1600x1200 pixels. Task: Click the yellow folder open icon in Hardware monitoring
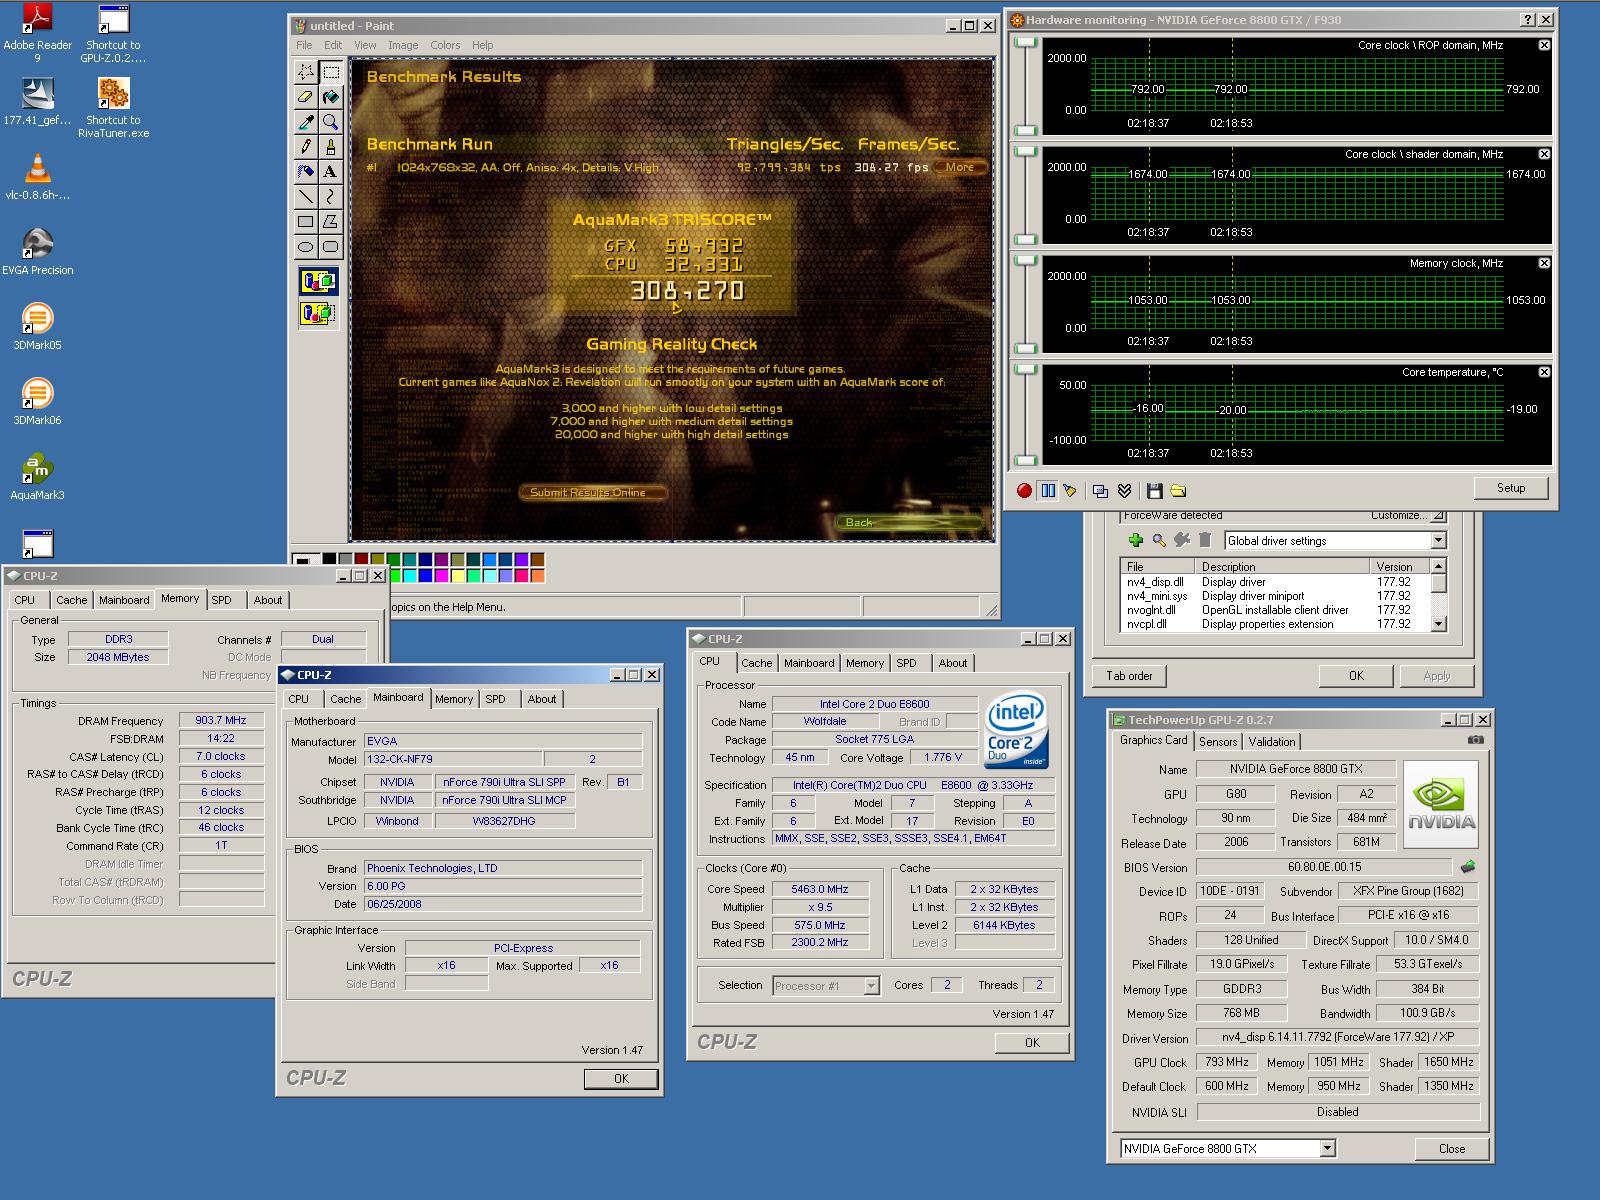coord(1178,490)
